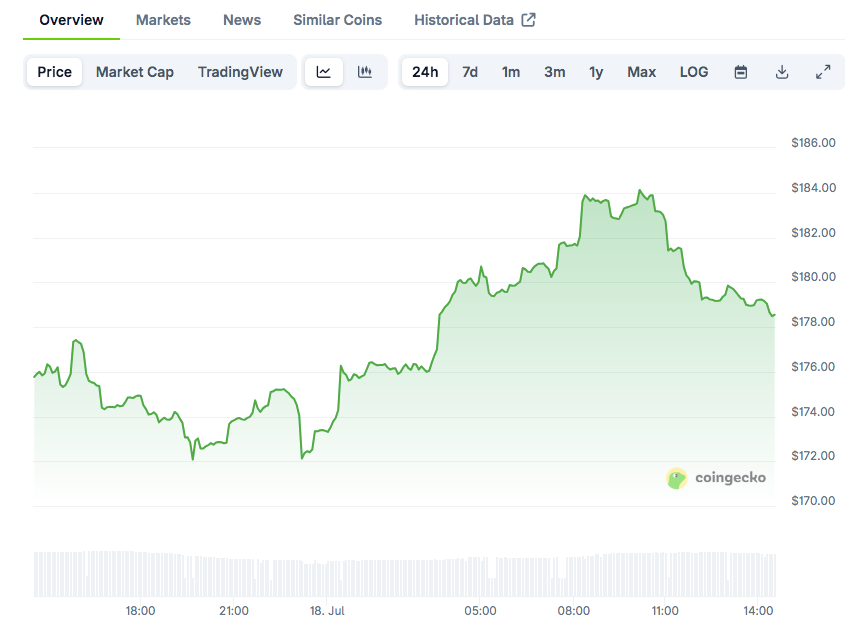
Task: Choose the 1m time range
Action: [511, 72]
